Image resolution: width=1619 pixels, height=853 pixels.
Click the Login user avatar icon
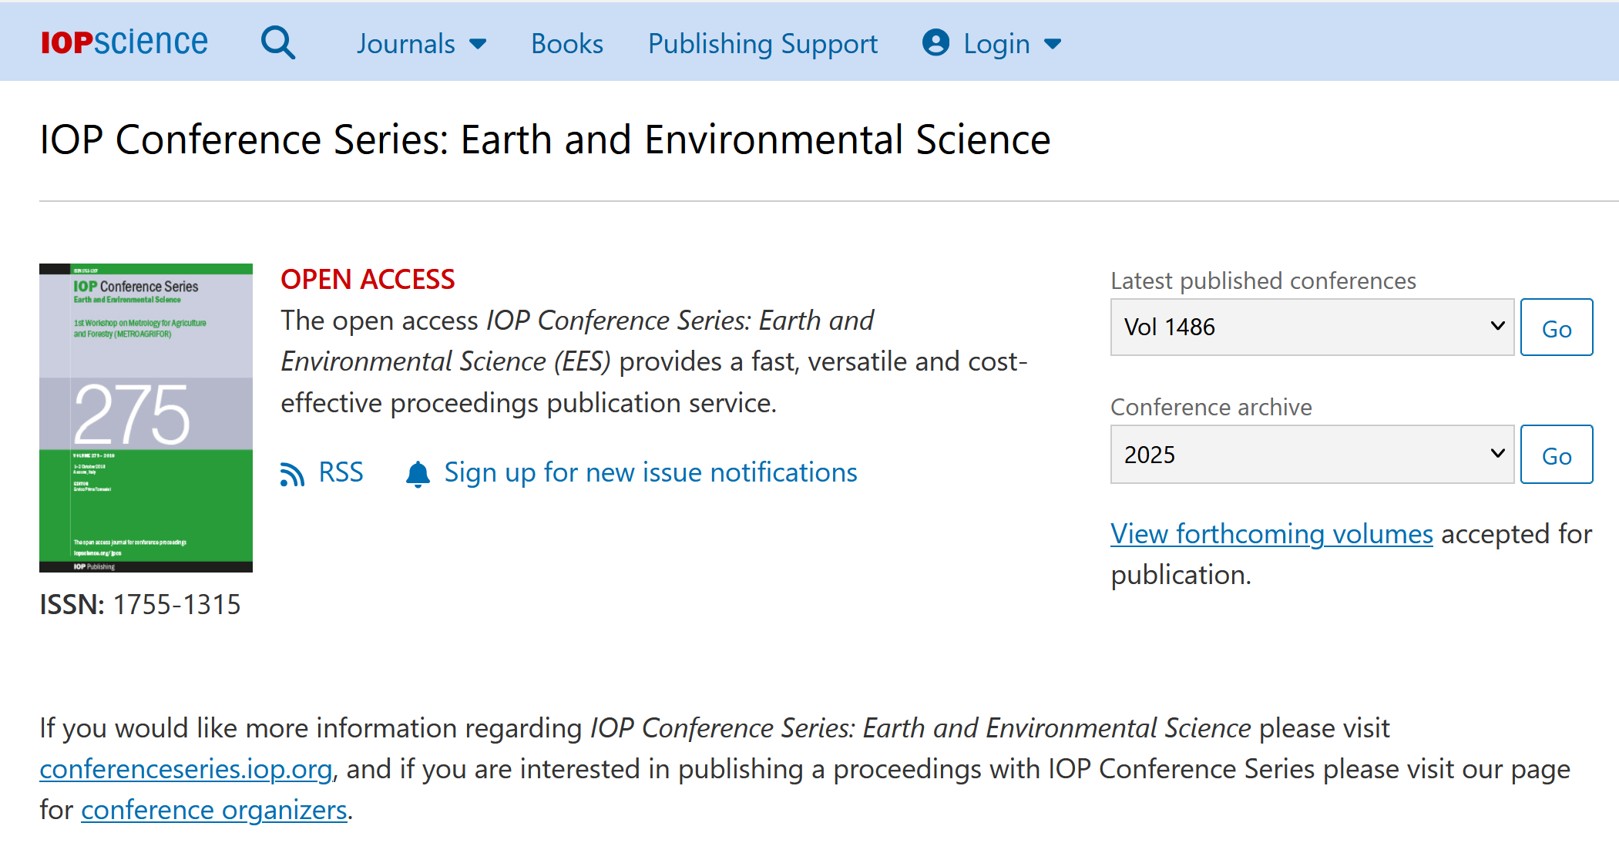pyautogui.click(x=936, y=43)
